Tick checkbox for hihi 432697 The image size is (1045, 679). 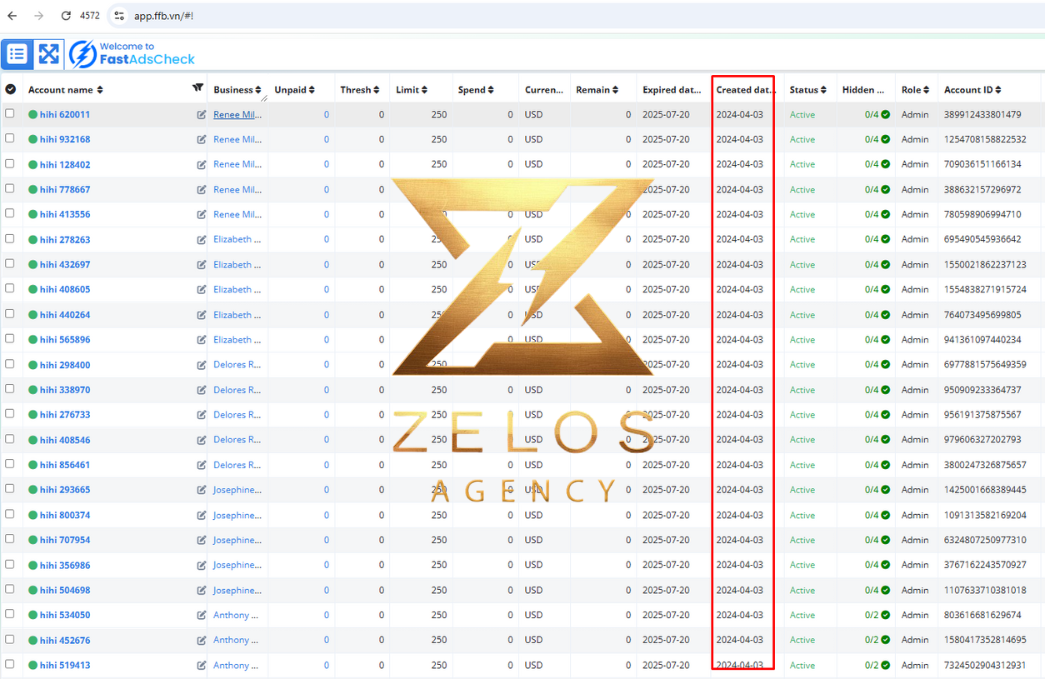tap(9, 263)
